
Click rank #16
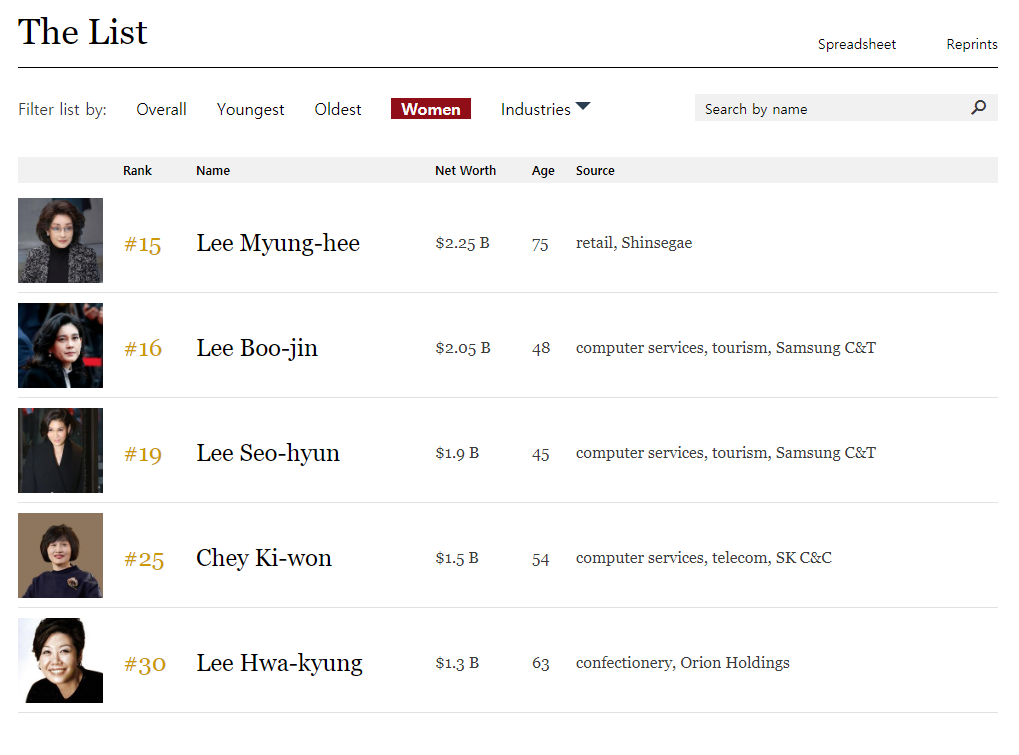coord(143,349)
